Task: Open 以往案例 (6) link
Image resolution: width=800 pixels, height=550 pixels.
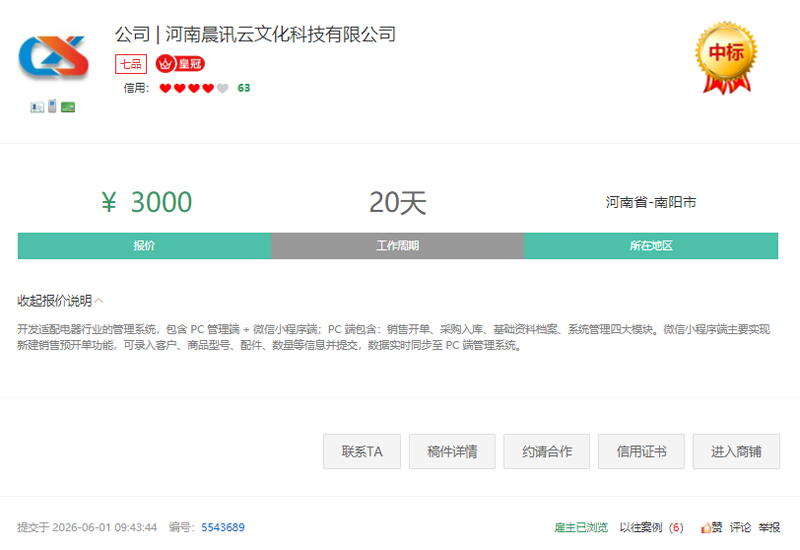Action: click(652, 527)
